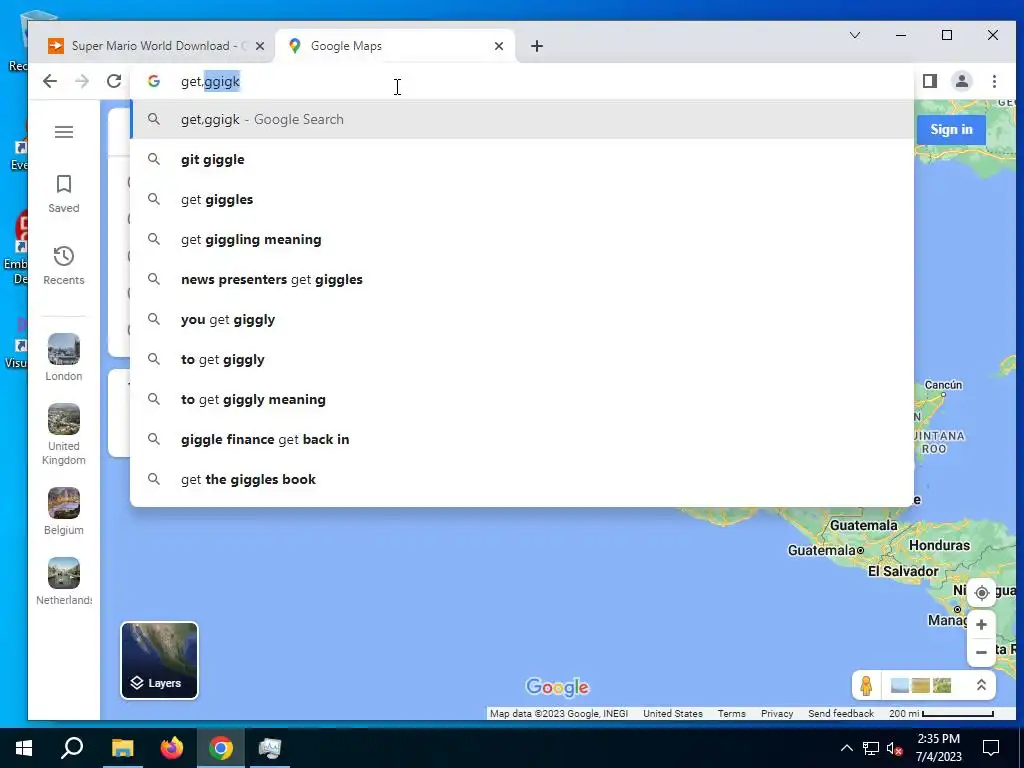Click the Sign in button
This screenshot has width=1024, height=768.
951,129
